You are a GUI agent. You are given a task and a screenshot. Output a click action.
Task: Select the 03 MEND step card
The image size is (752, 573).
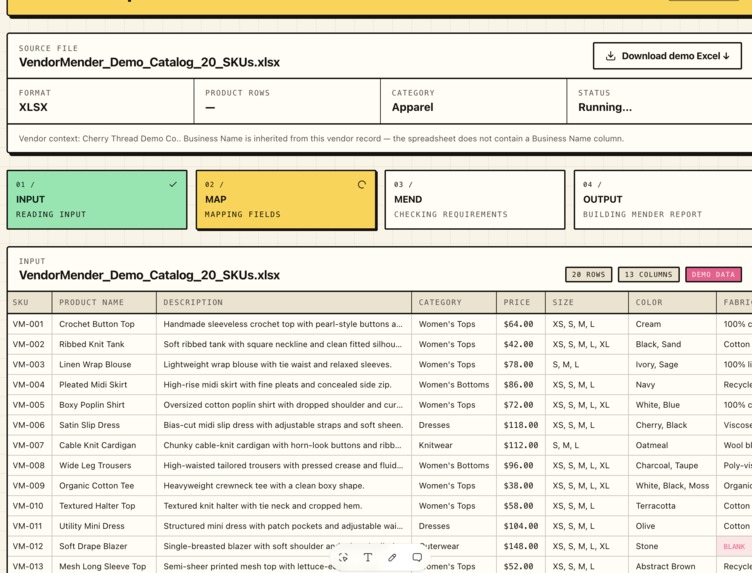pyautogui.click(x=475, y=199)
